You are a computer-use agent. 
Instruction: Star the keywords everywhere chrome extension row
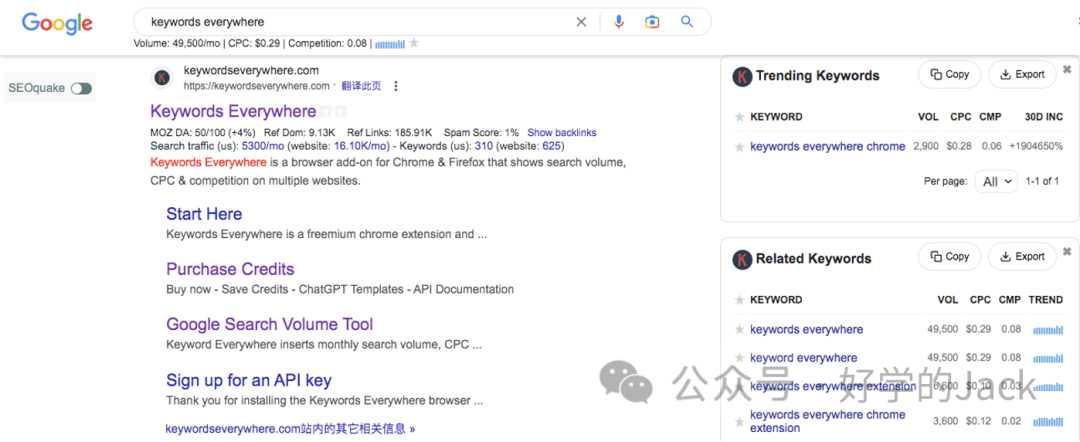740,421
